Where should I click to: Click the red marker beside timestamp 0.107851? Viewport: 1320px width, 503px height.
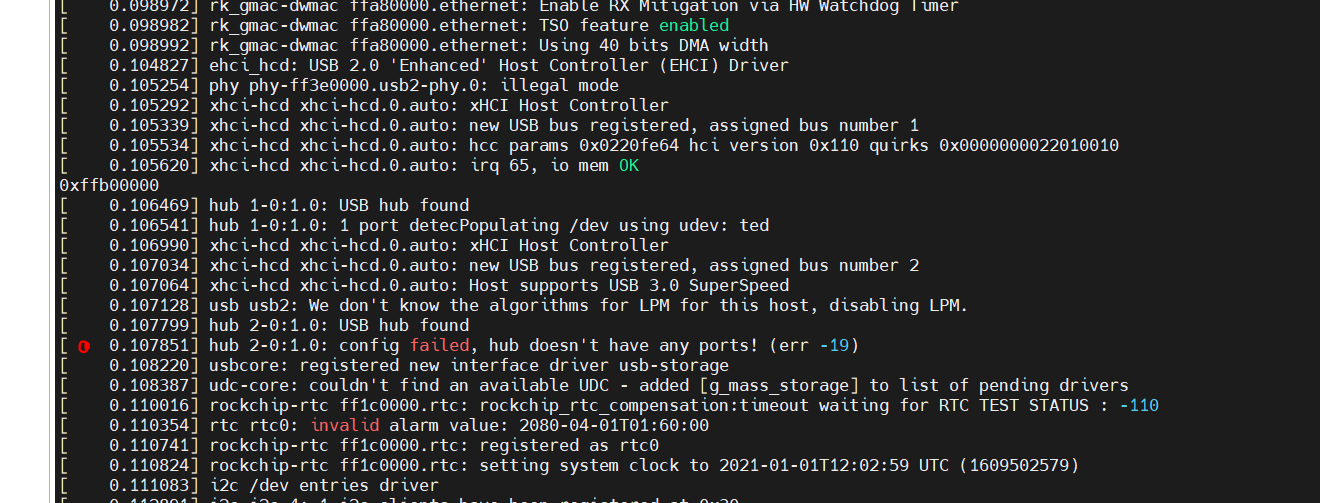coord(84,346)
